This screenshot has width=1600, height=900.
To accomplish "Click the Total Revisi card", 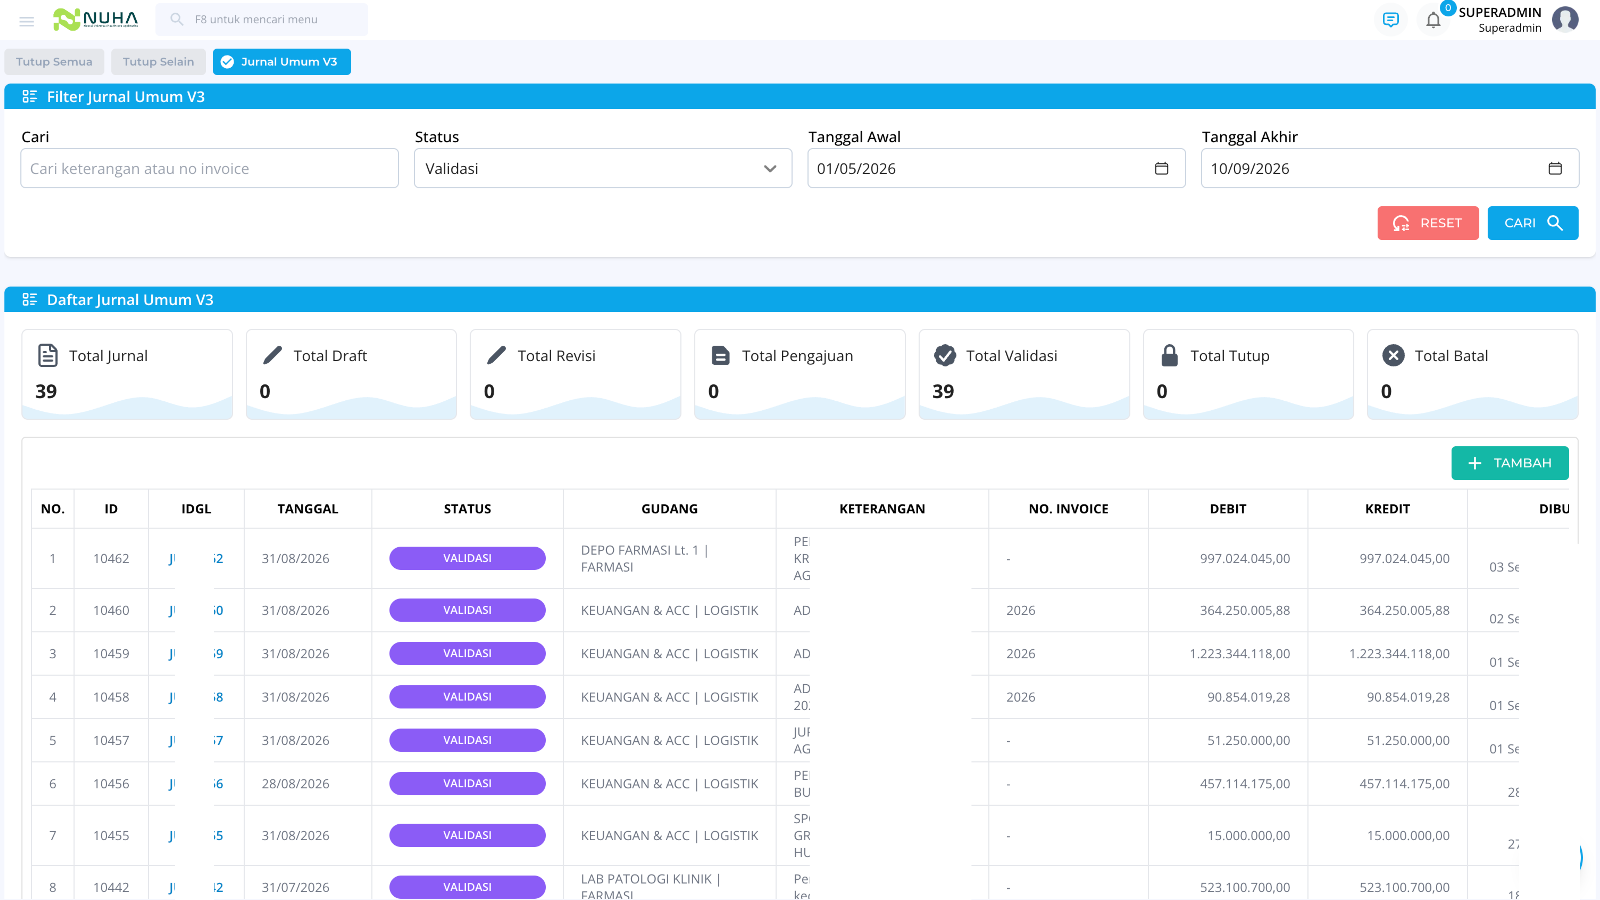I will click(x=575, y=374).
